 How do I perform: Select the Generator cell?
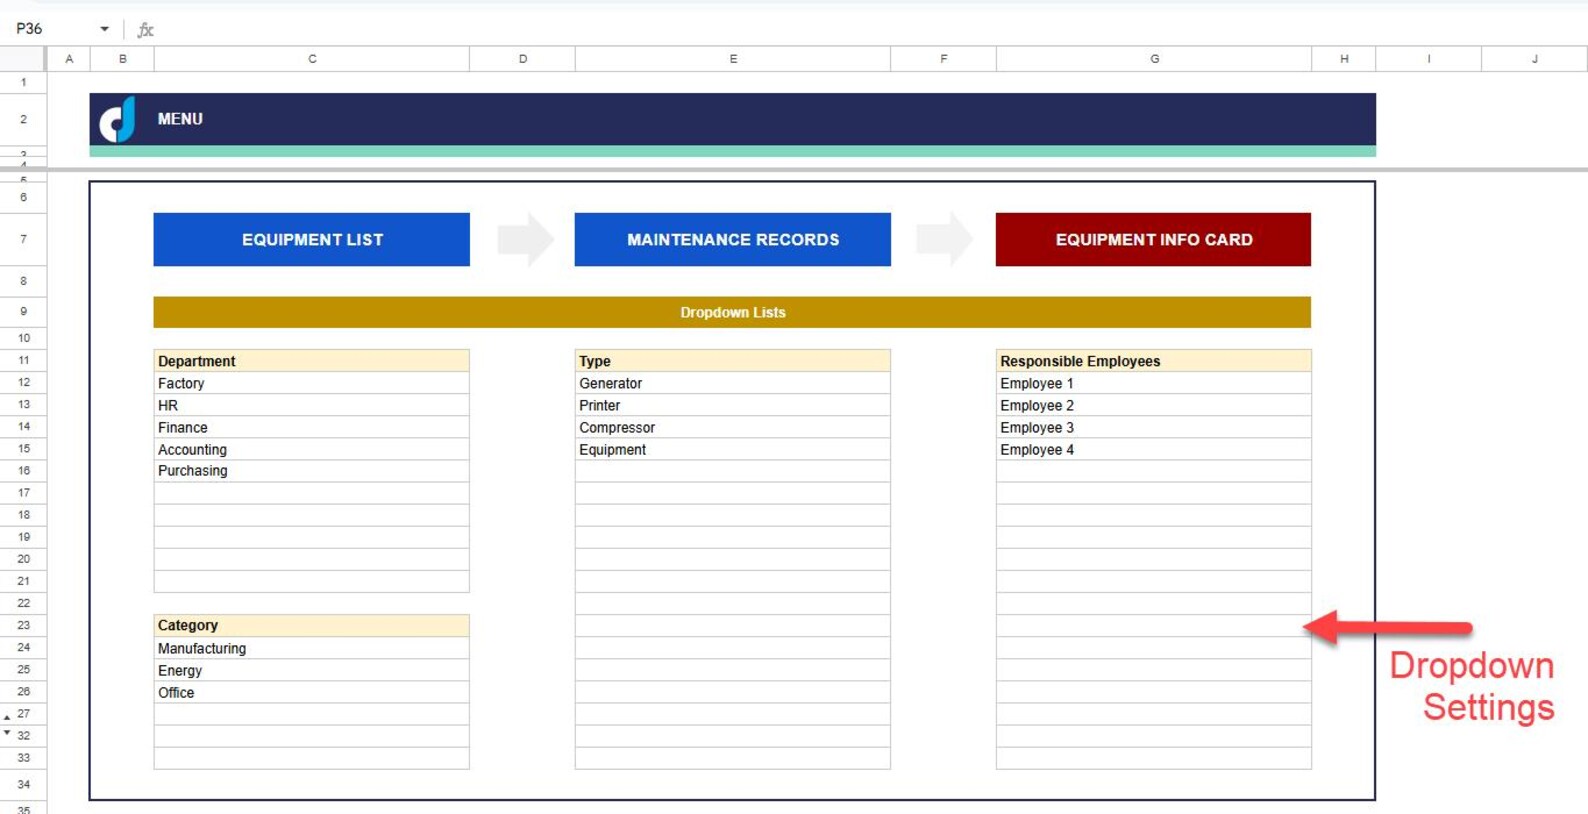pyautogui.click(x=733, y=383)
